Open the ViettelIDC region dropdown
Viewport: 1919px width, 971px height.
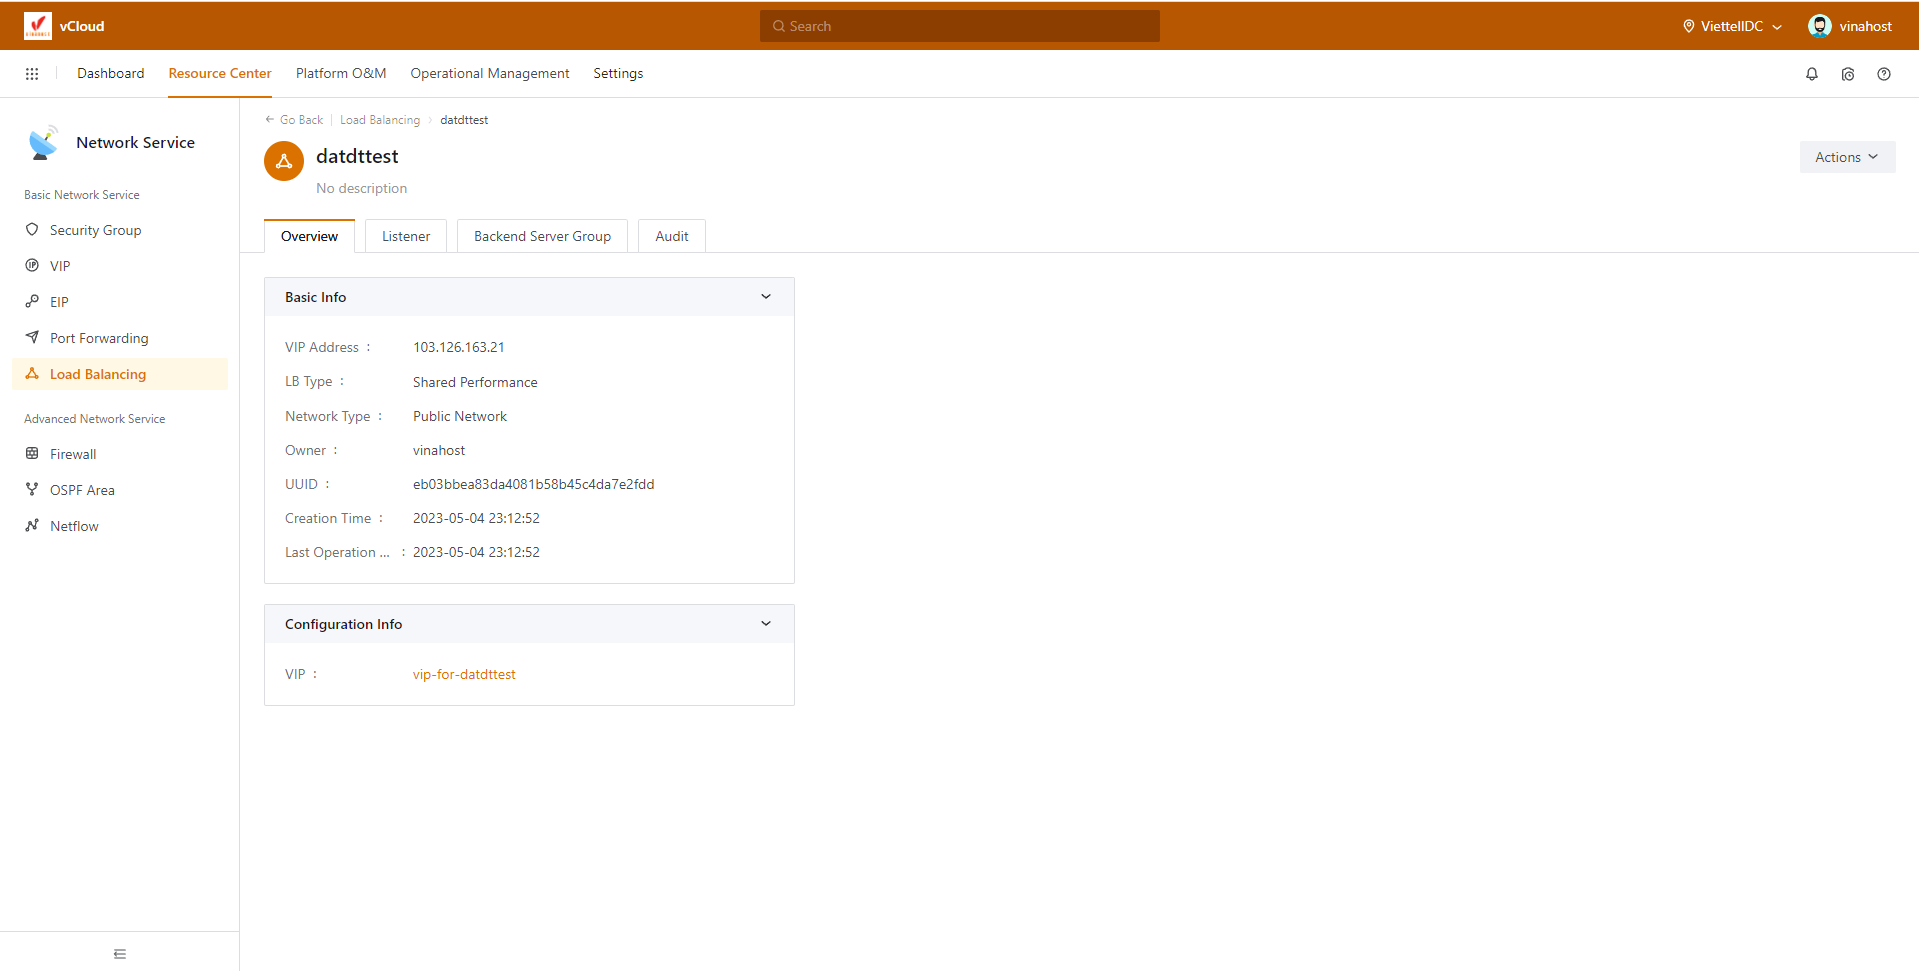1732,26
